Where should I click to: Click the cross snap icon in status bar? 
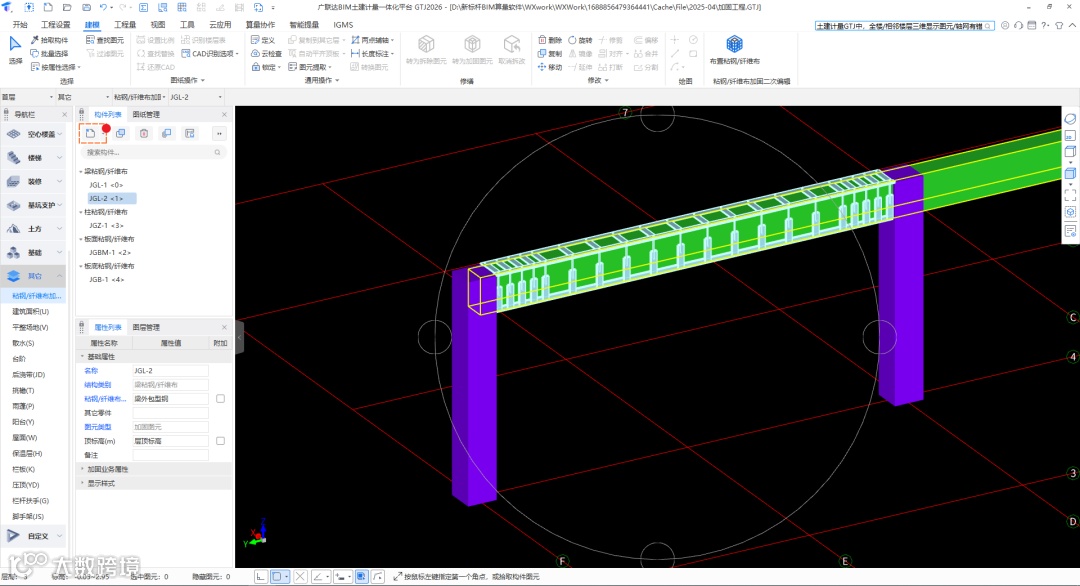pos(300,577)
